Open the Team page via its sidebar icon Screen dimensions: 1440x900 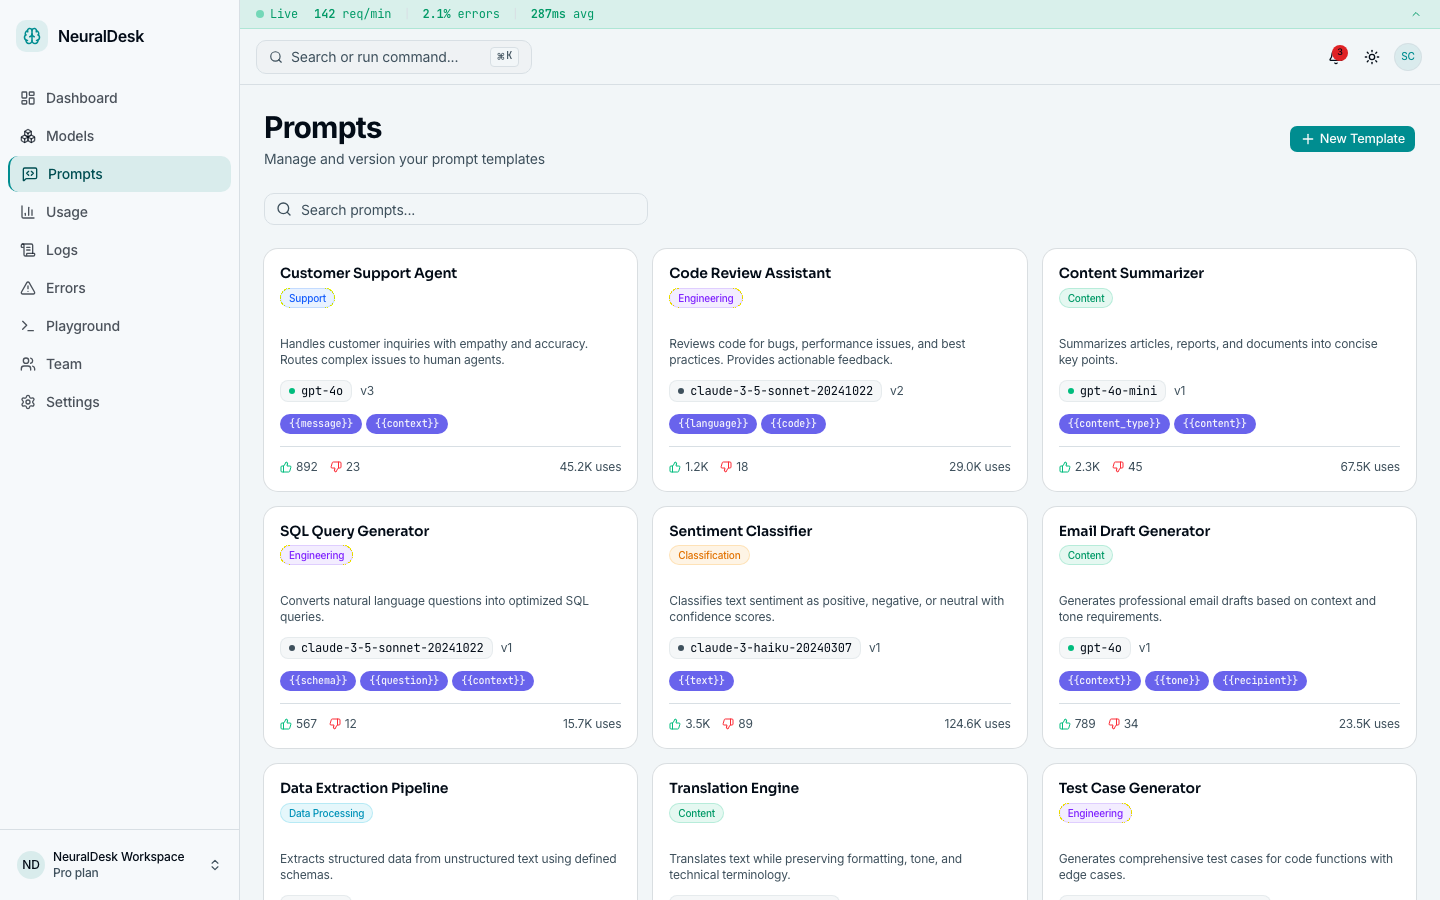[x=29, y=363]
